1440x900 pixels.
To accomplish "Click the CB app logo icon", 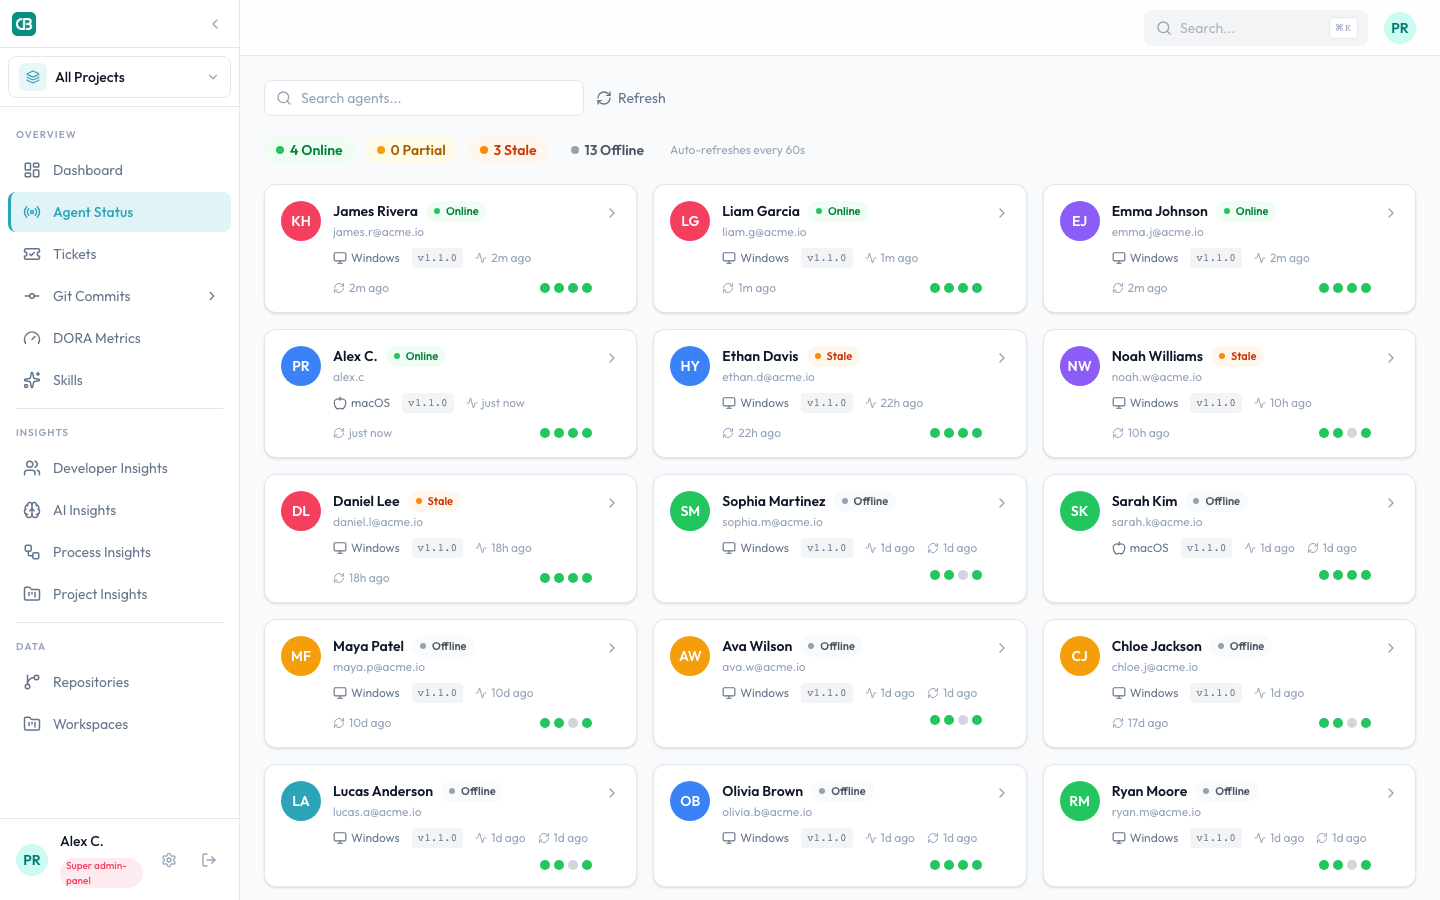I will point(24,24).
